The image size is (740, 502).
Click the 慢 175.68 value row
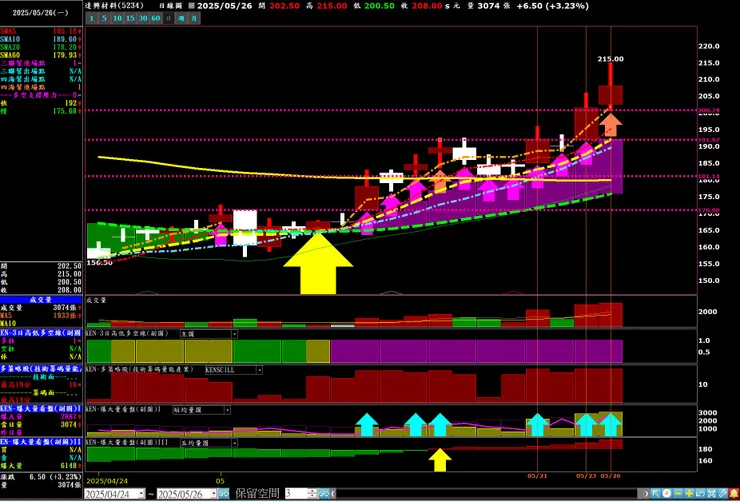pos(41,111)
